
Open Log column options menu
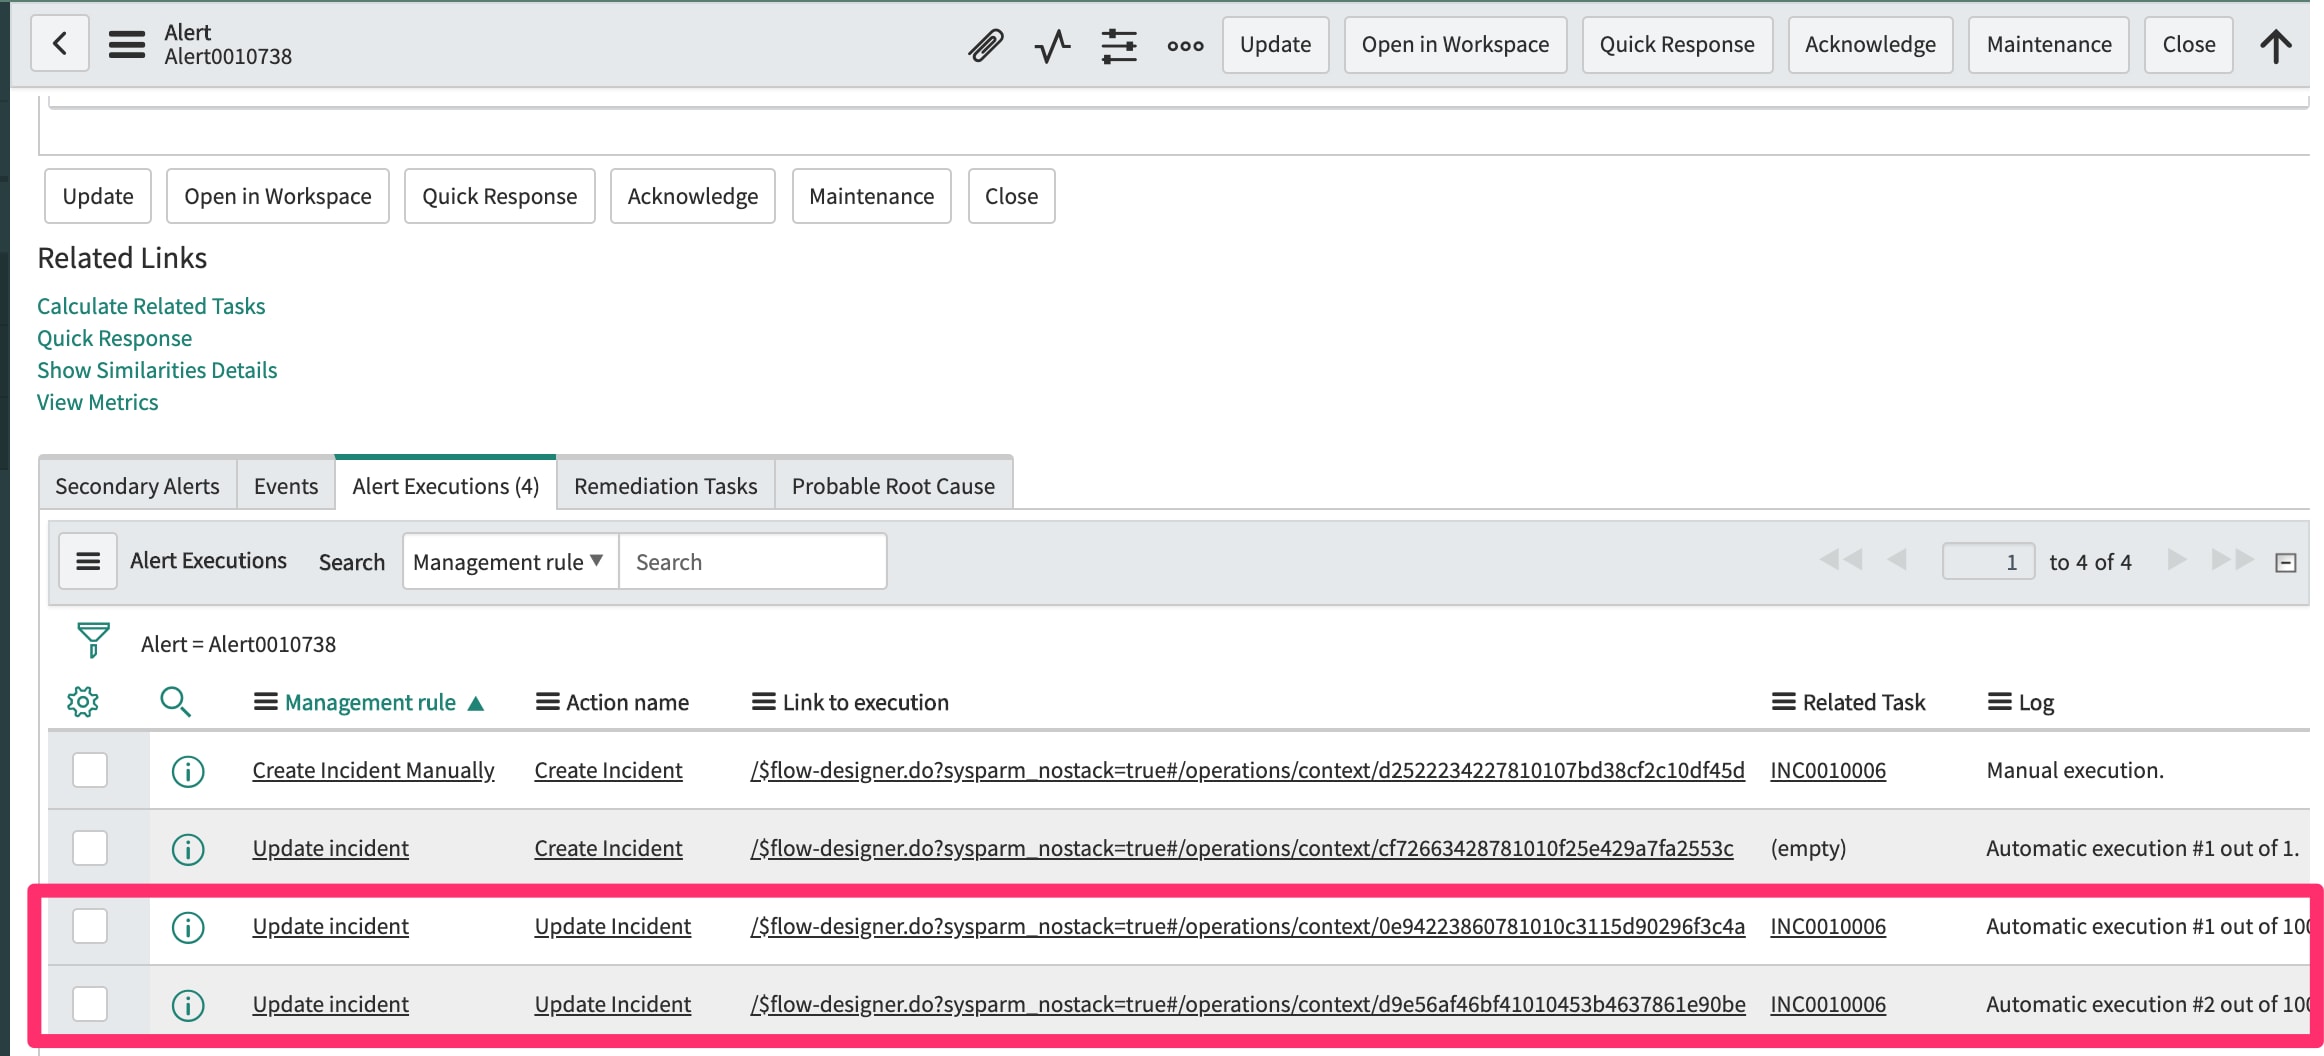pos(2000,702)
